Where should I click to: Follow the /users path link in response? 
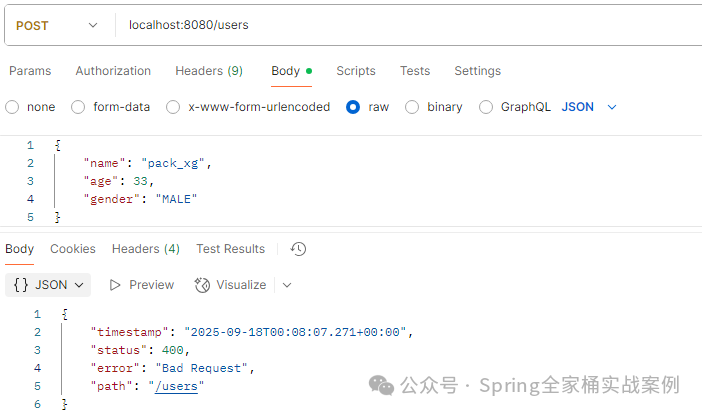pyautogui.click(x=176, y=386)
